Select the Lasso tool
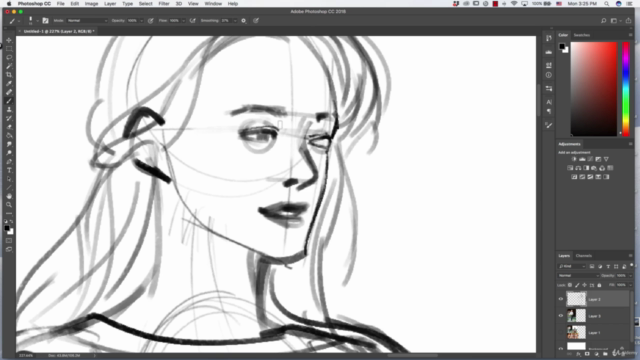The height and width of the screenshot is (360, 640). 9,57
